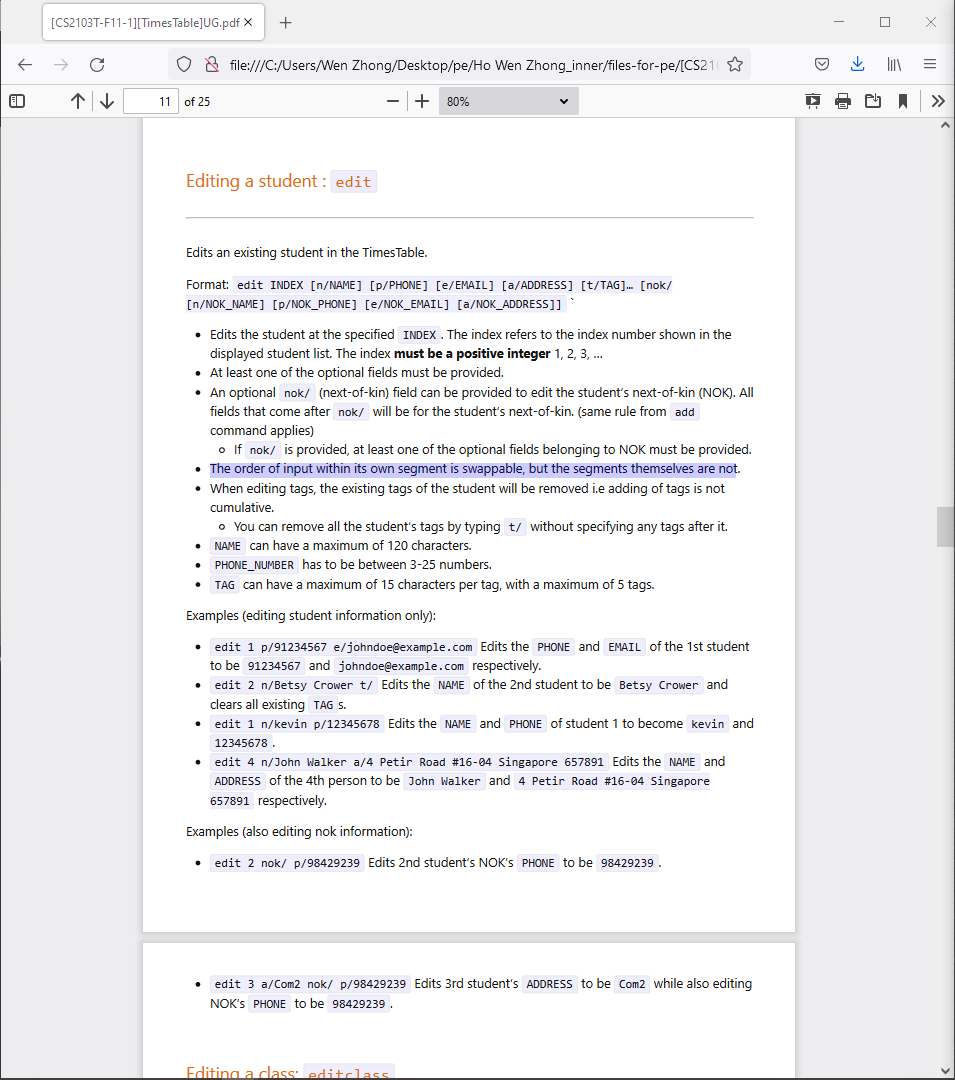Download the PDF with the save icon
The image size is (955, 1080).
click(x=873, y=101)
